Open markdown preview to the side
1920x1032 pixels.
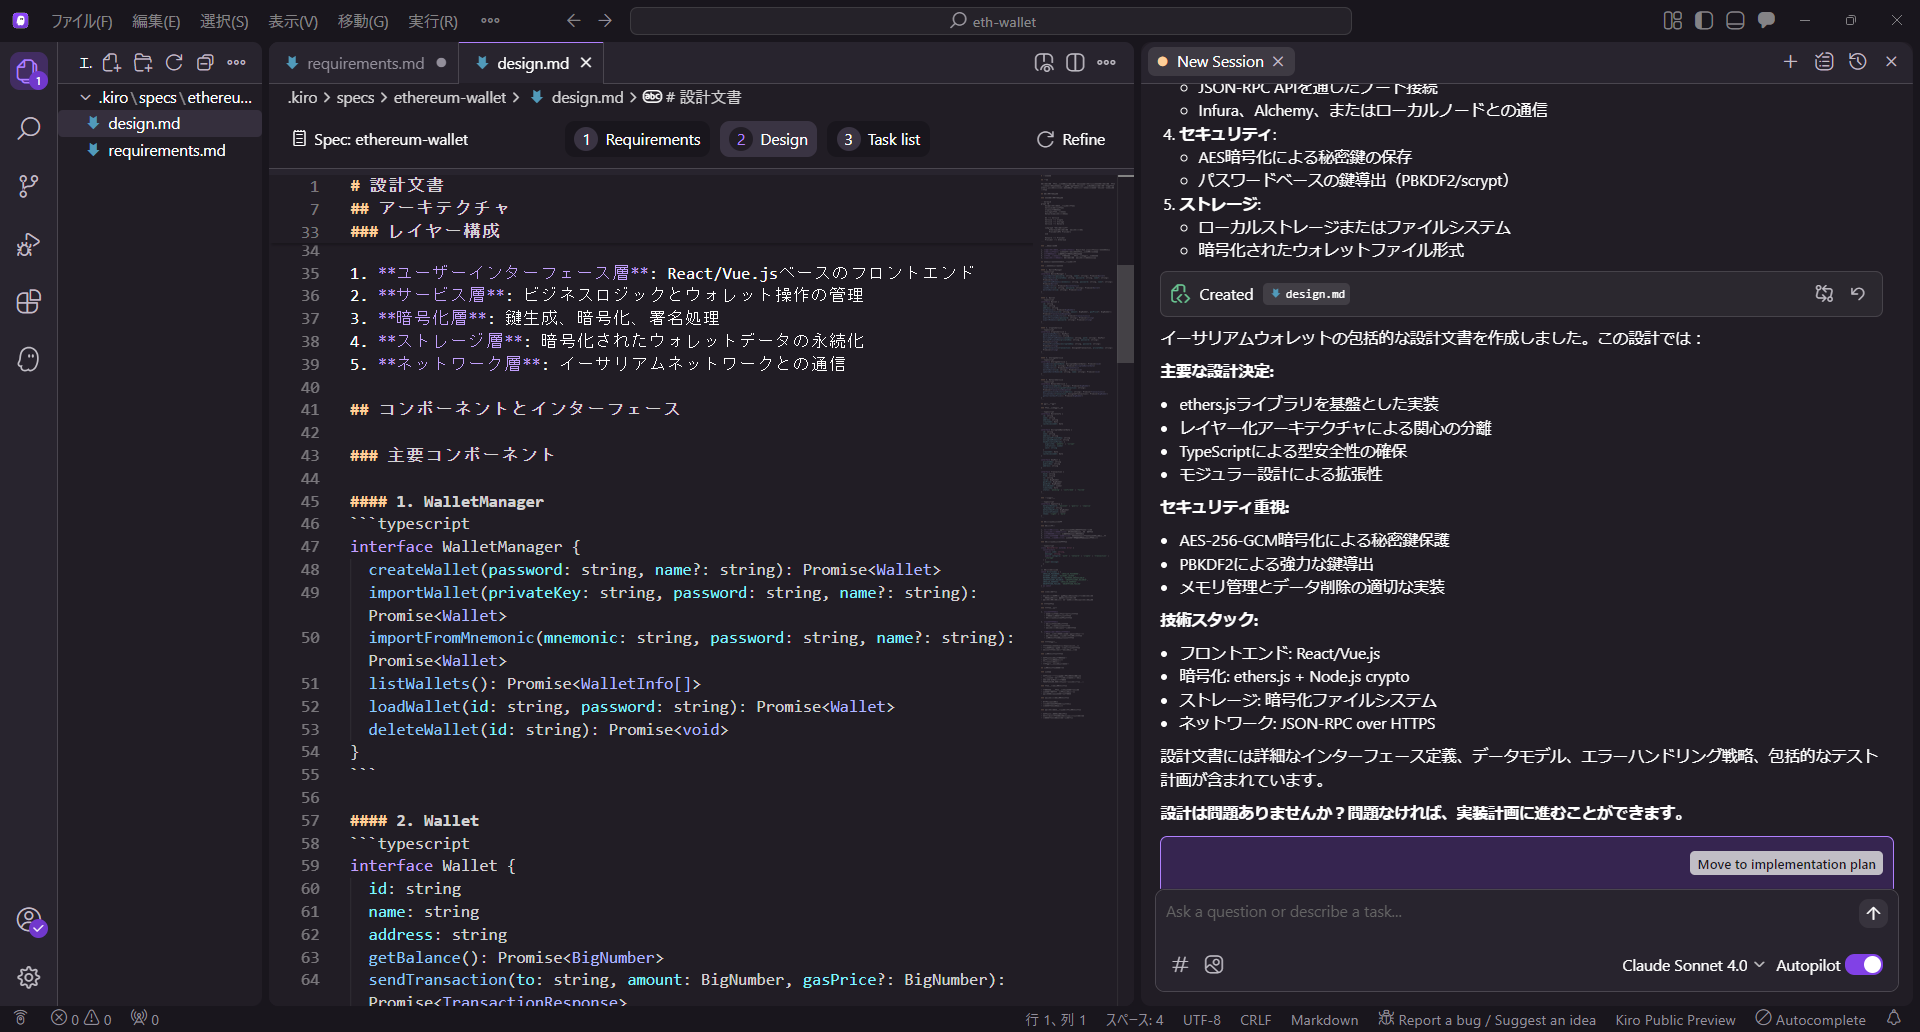tap(1044, 62)
